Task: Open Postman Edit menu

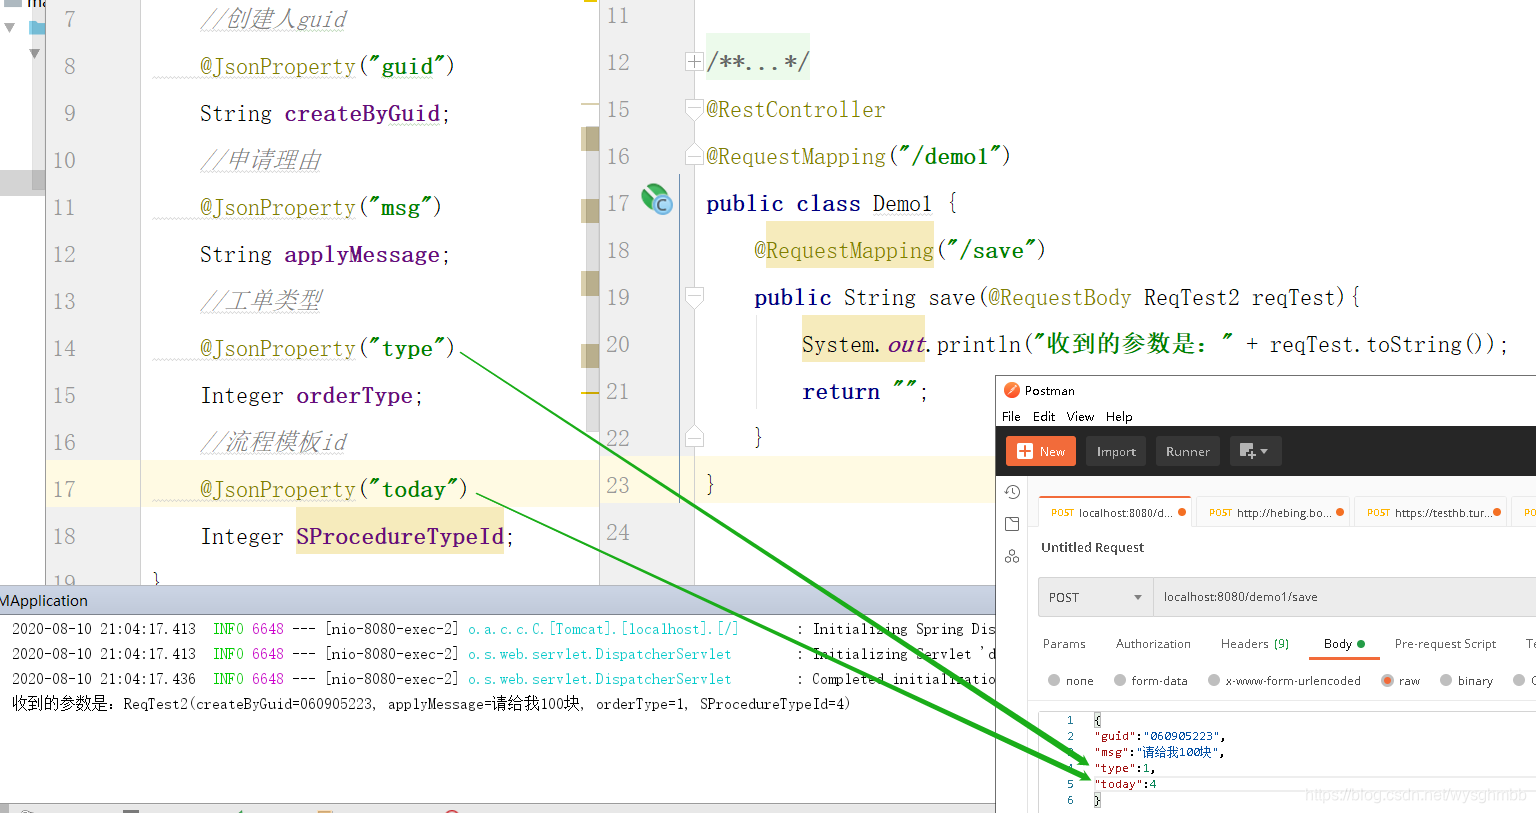Action: point(1044,416)
